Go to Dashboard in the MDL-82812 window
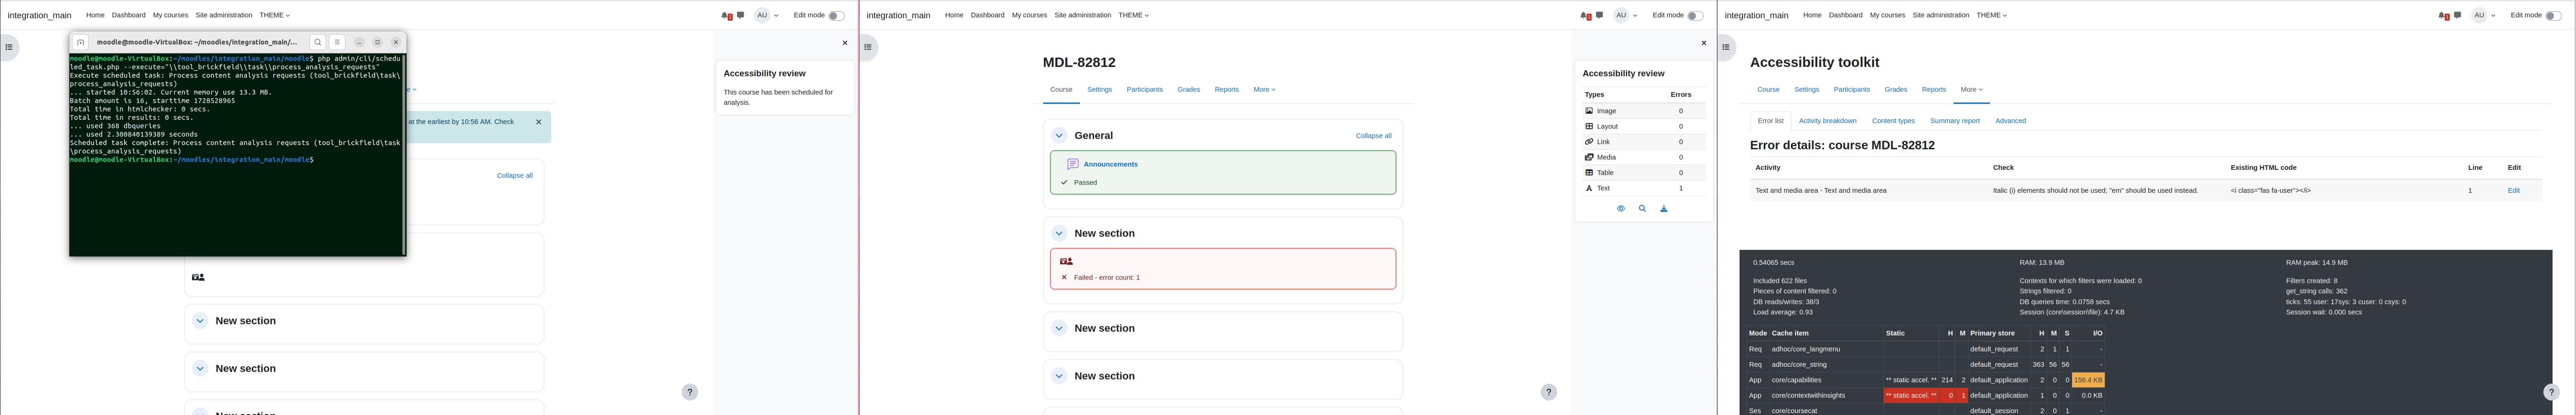This screenshot has width=2576, height=415. (987, 15)
